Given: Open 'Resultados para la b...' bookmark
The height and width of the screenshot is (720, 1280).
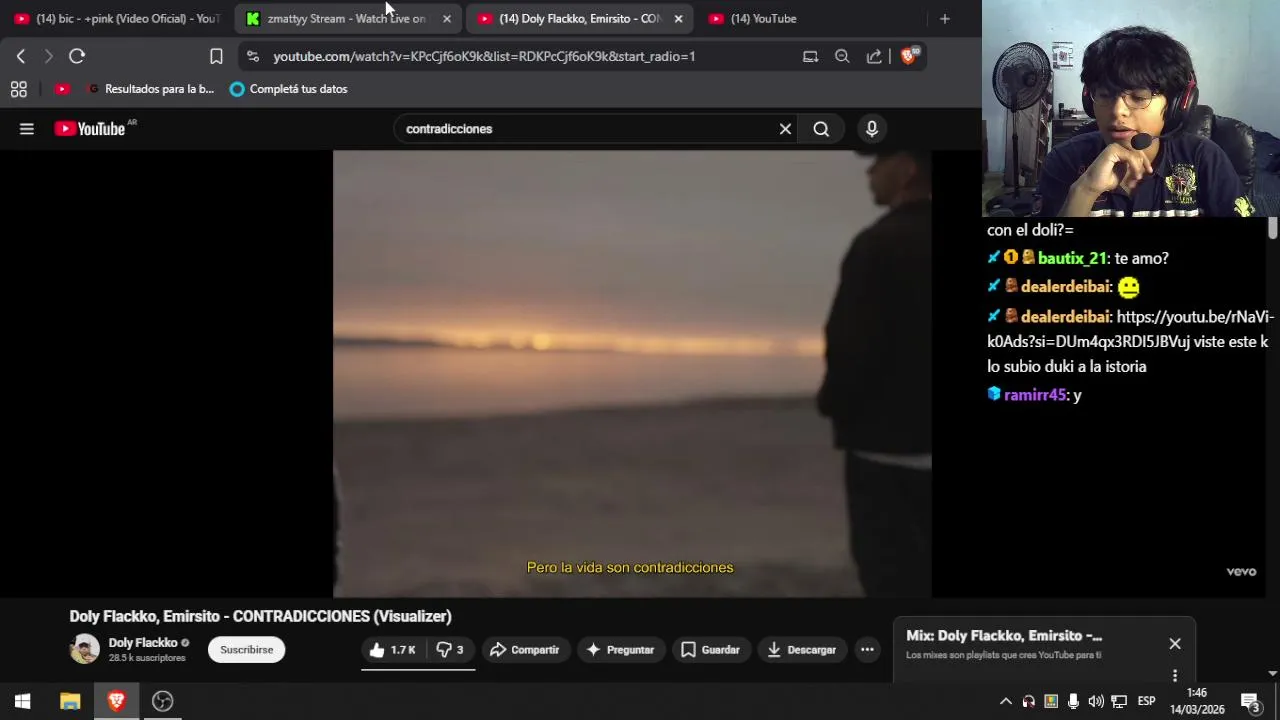Looking at the screenshot, I should click(x=151, y=89).
